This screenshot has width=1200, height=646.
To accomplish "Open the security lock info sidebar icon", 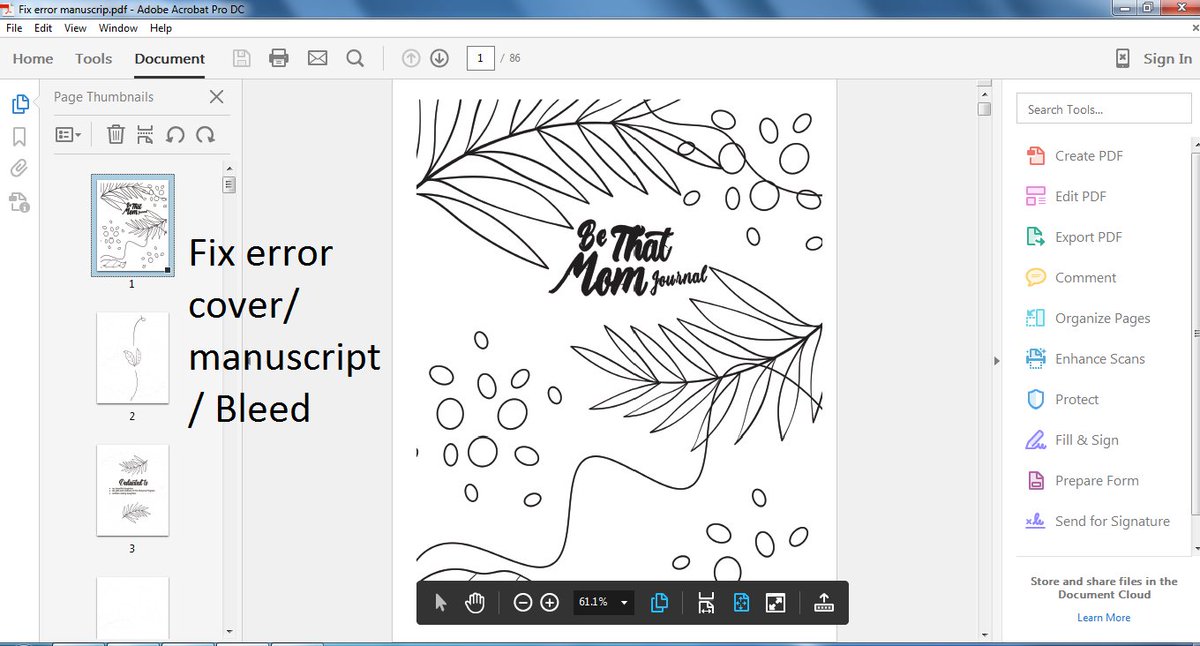I will point(19,203).
